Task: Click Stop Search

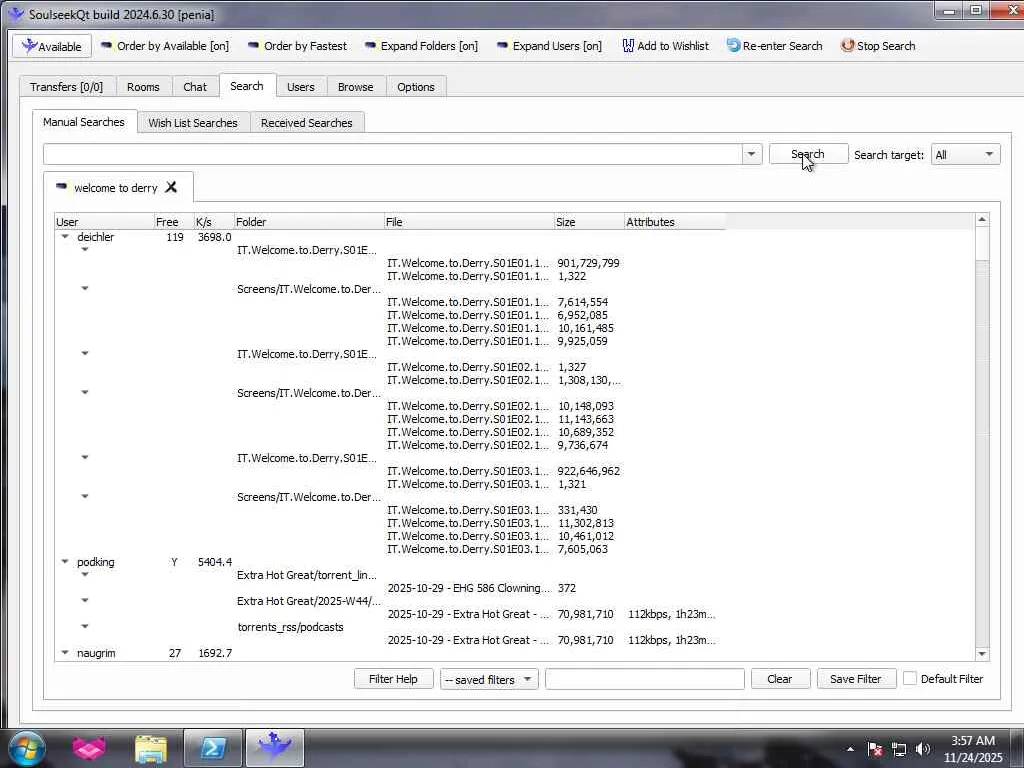Action: pos(878,46)
